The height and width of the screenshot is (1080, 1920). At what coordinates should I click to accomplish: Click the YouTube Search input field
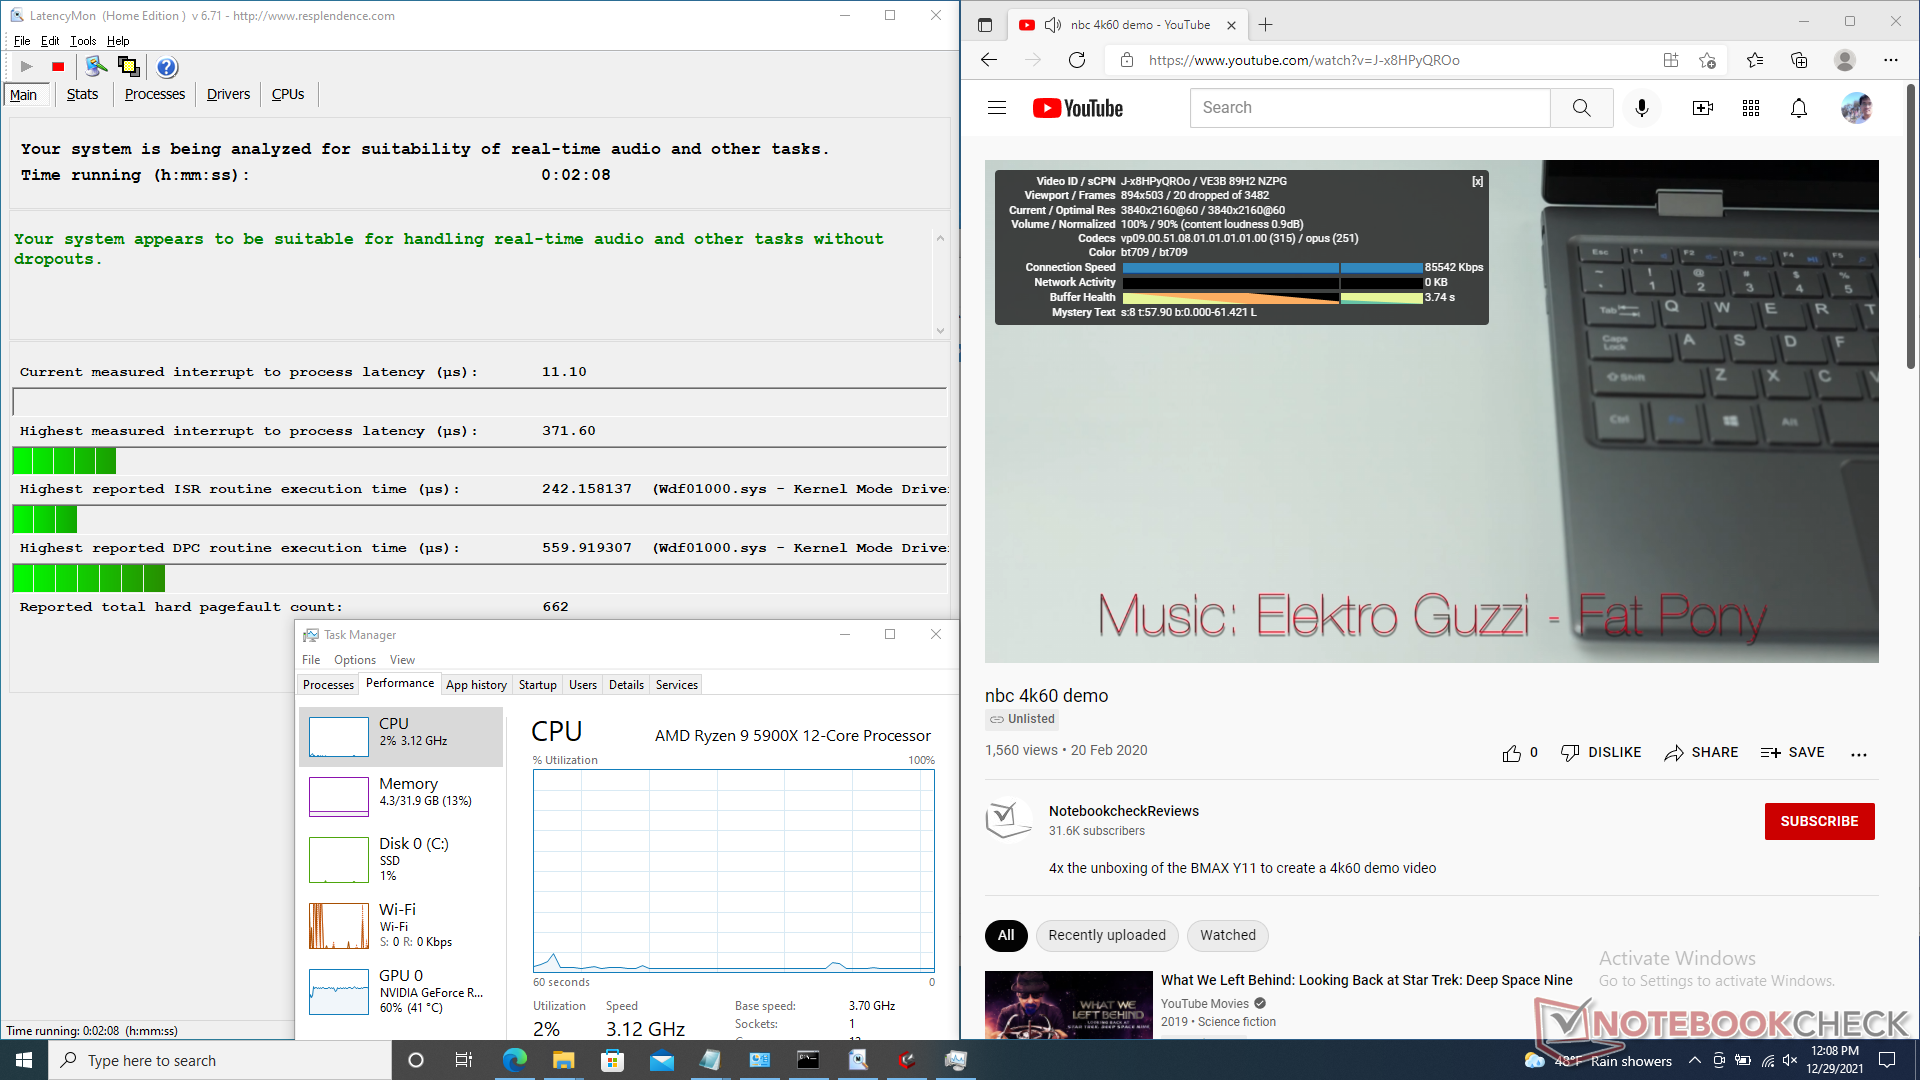tap(1369, 108)
